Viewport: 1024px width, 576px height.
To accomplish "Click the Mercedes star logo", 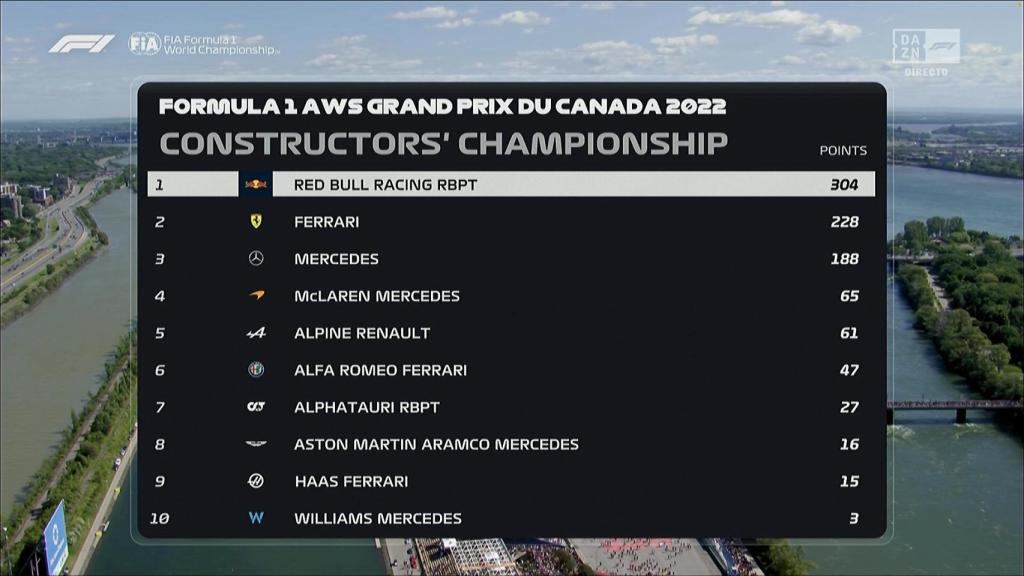I will 256,258.
